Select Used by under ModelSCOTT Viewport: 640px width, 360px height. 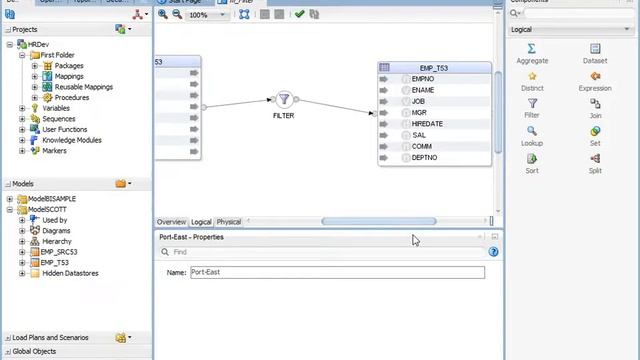point(55,220)
